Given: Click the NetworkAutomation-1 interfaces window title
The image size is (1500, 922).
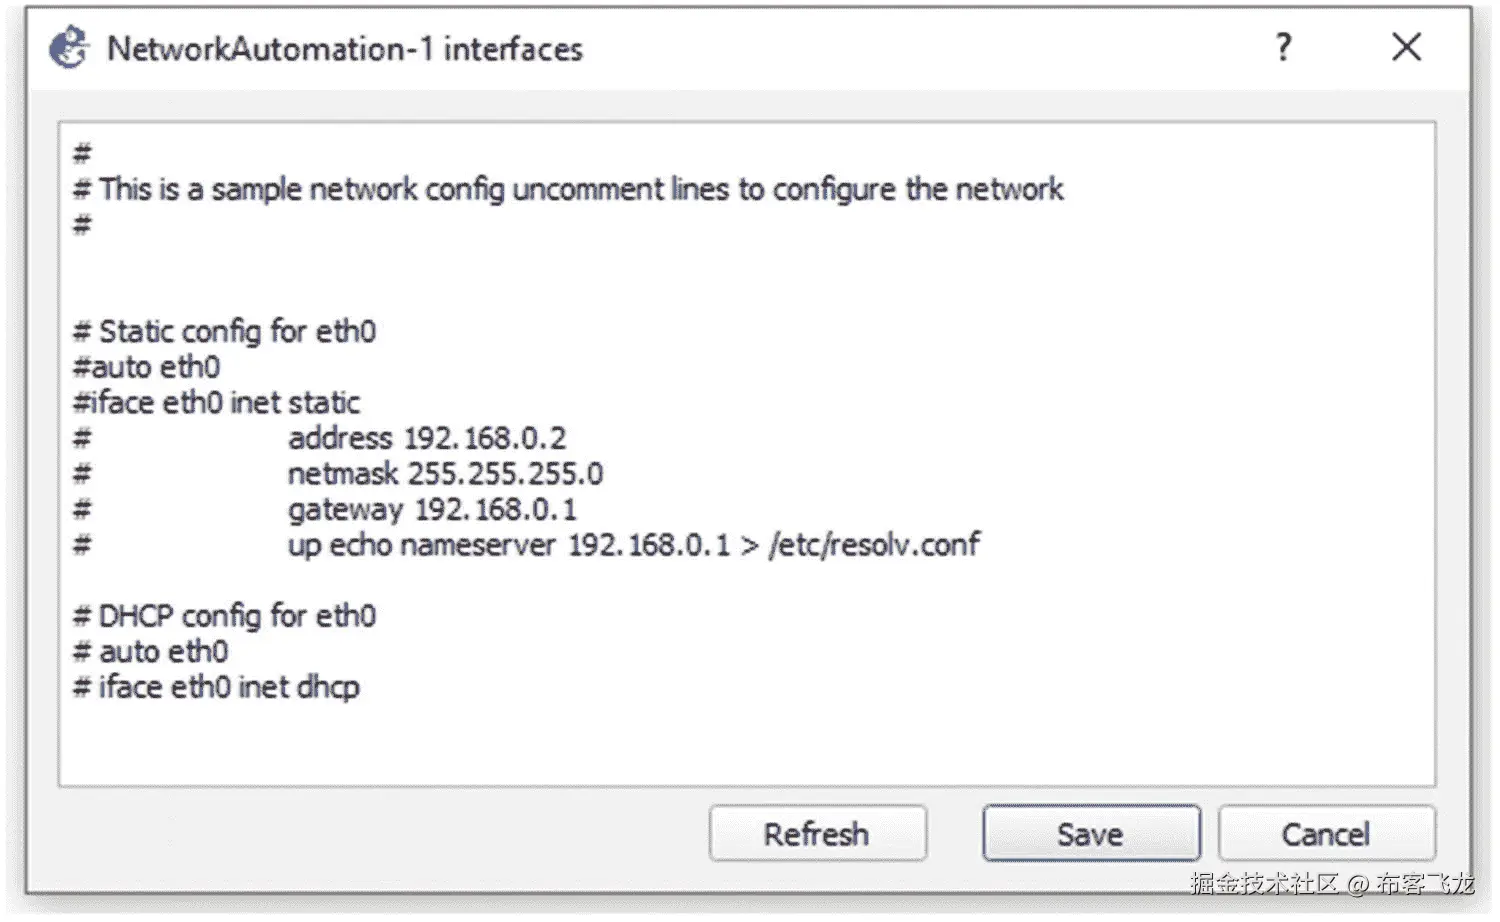Looking at the screenshot, I should pos(344,49).
